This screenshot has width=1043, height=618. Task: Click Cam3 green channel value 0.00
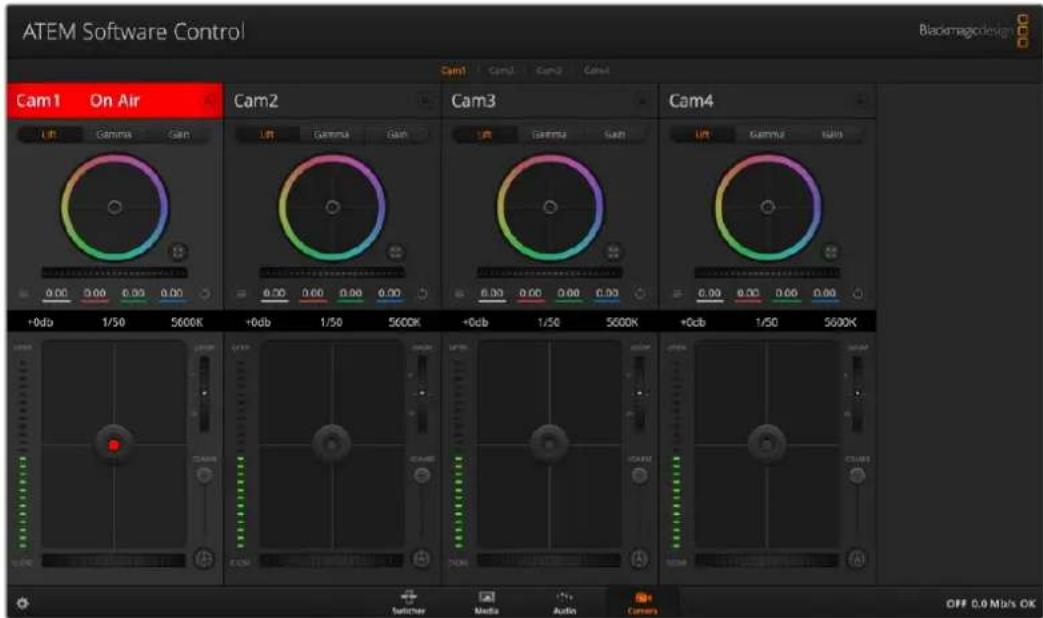[x=568, y=294]
